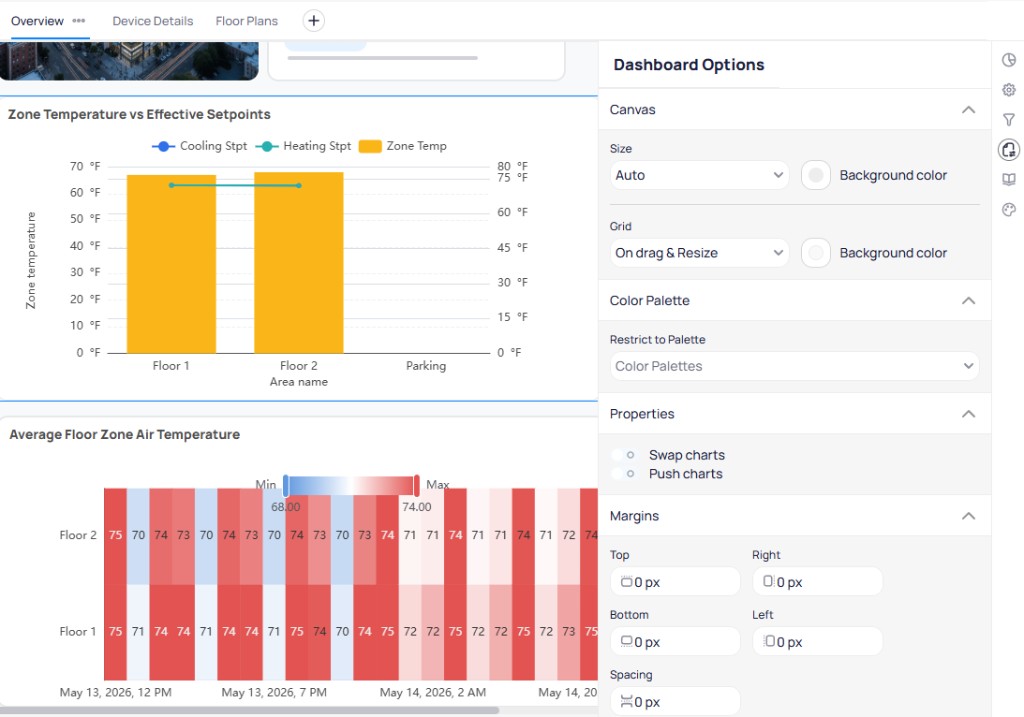The image size is (1024, 717).
Task: Open the Grid On drag & Resize dropdown
Action: [699, 253]
